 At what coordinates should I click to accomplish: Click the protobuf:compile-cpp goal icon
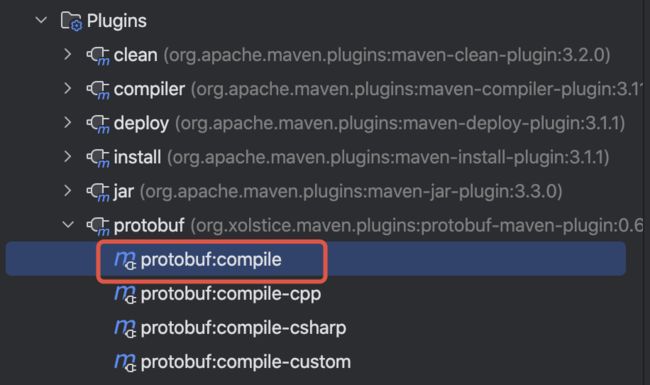click(125, 294)
